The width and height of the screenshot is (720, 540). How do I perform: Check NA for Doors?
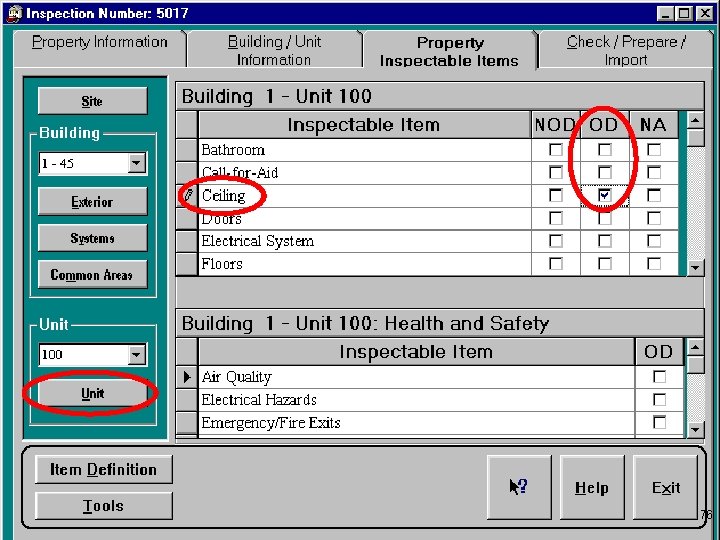pos(654,218)
